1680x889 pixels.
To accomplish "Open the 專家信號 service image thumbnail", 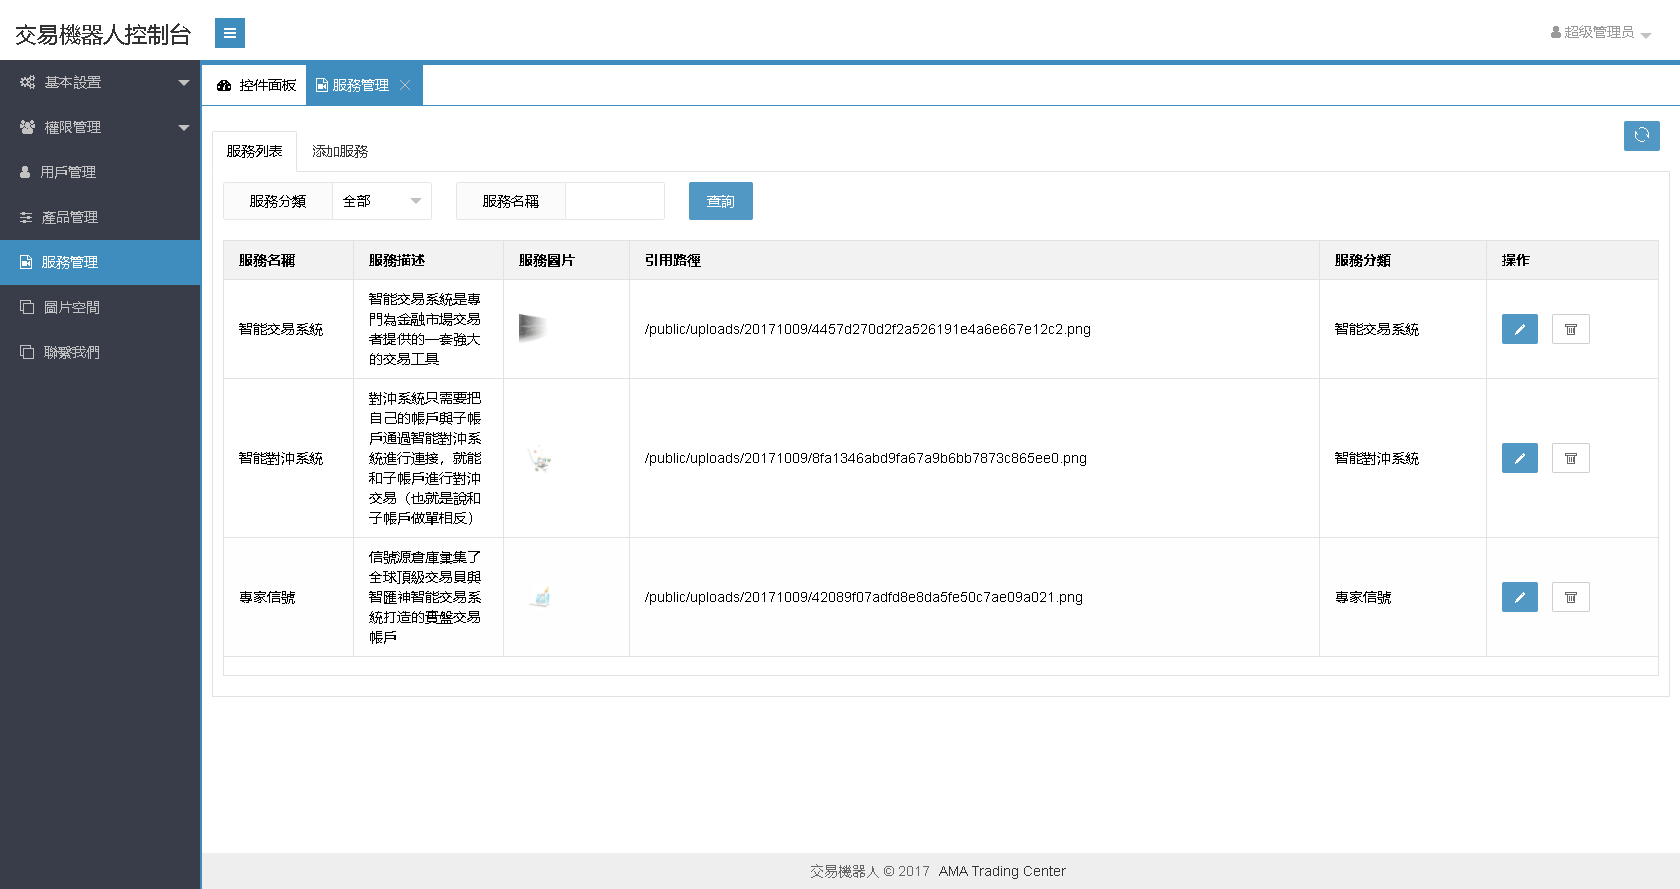I will (541, 597).
